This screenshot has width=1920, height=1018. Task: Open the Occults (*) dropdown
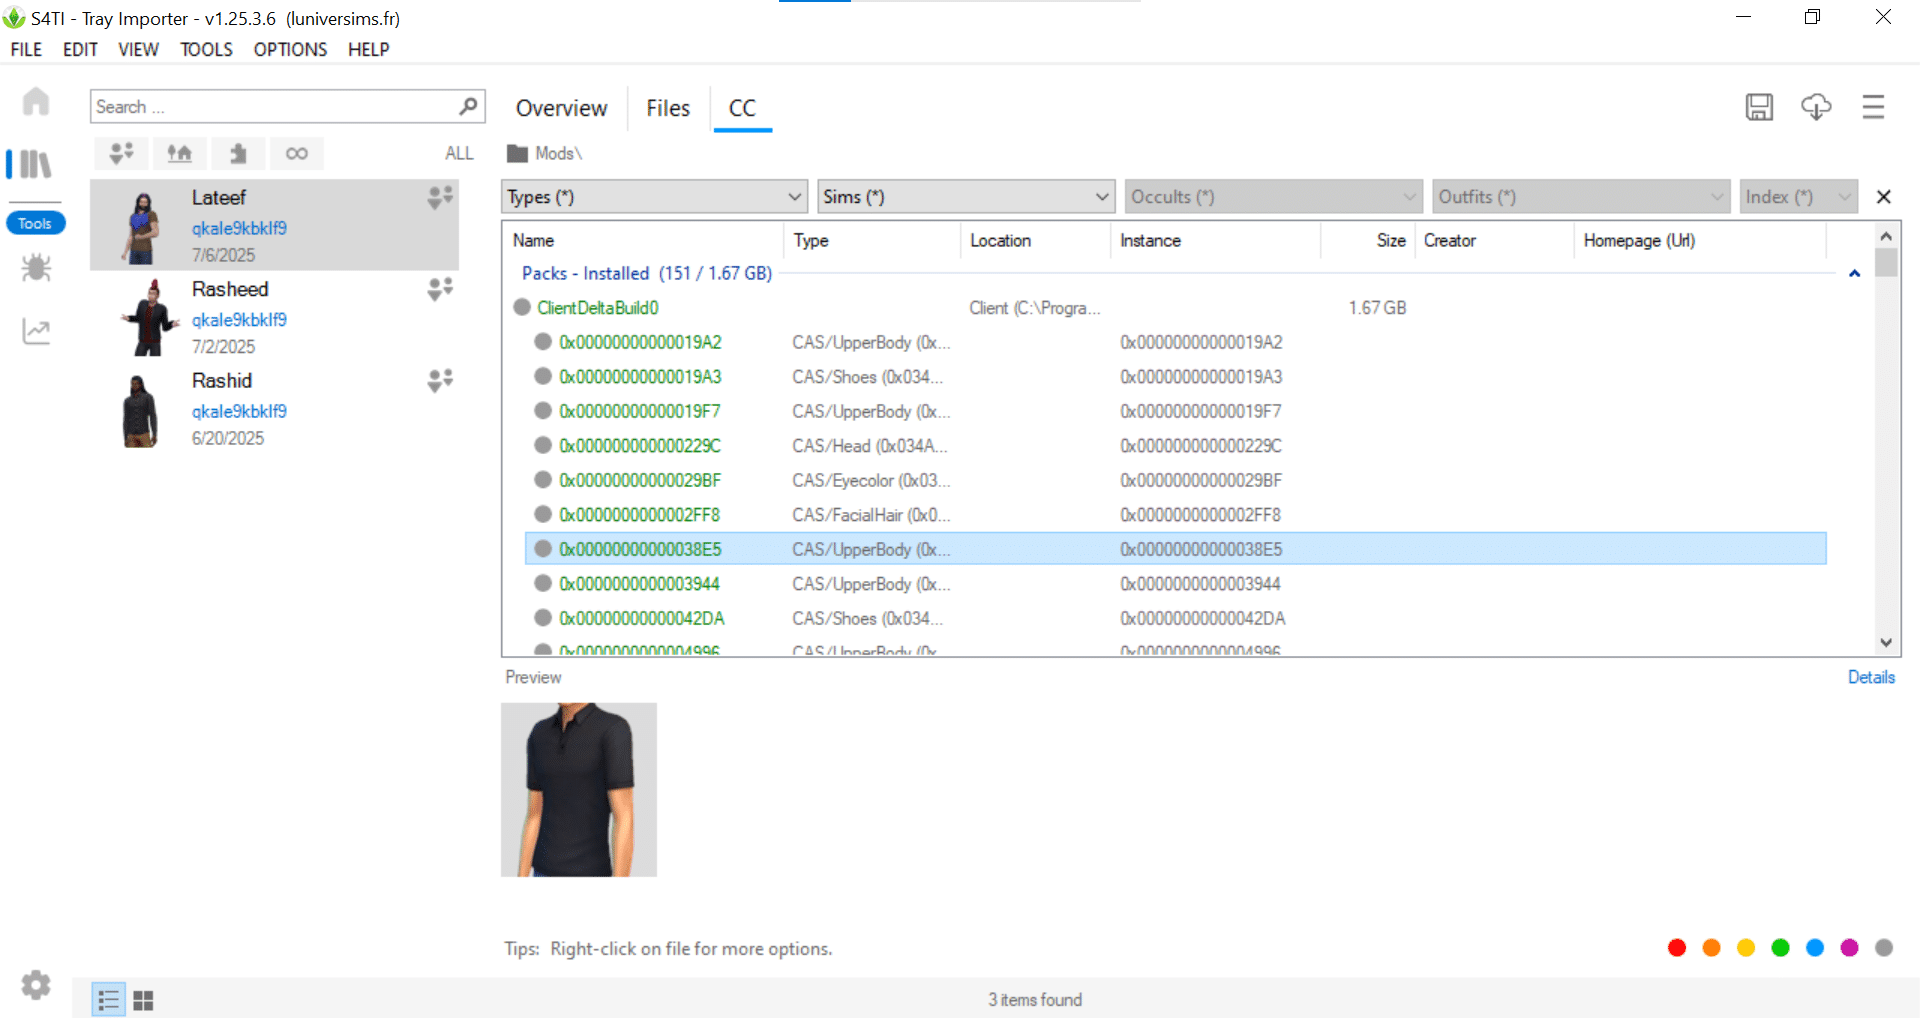click(1272, 196)
